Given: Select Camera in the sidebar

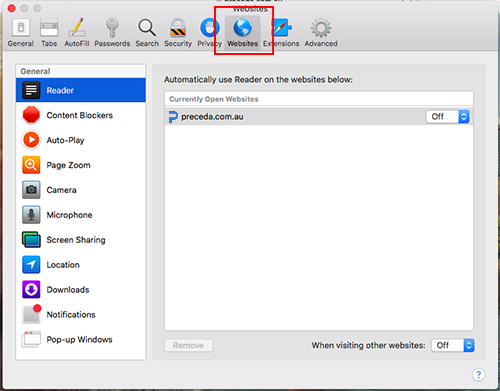Looking at the screenshot, I should (81, 190).
